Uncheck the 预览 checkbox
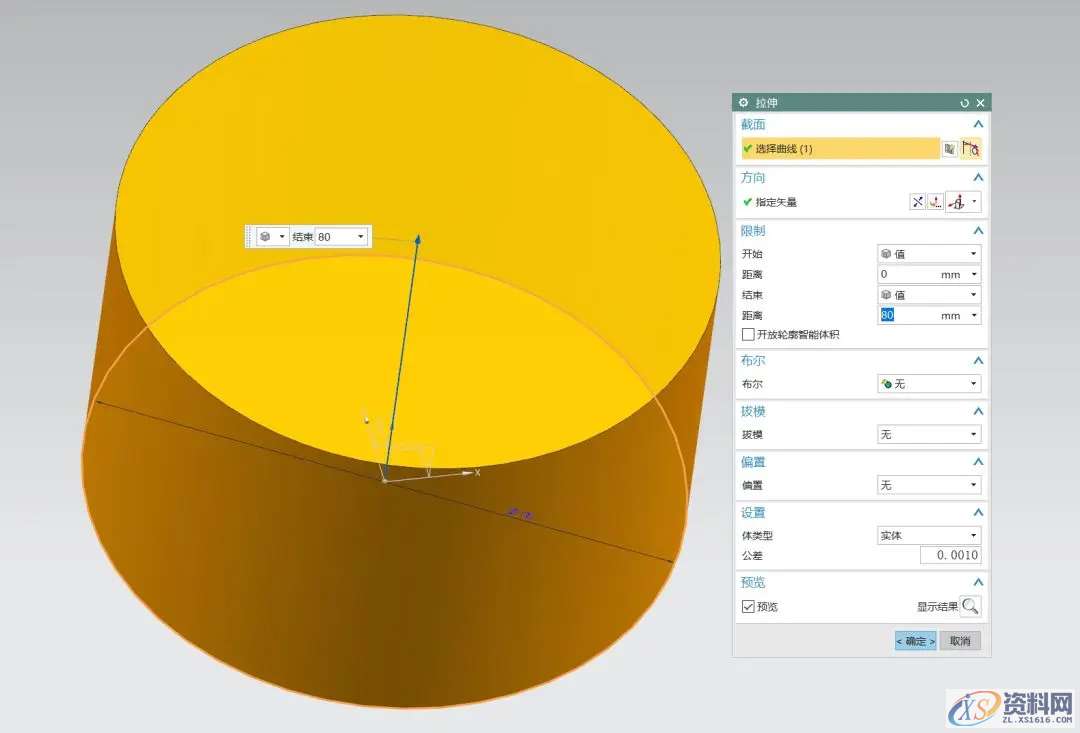This screenshot has height=733, width=1080. coord(748,606)
